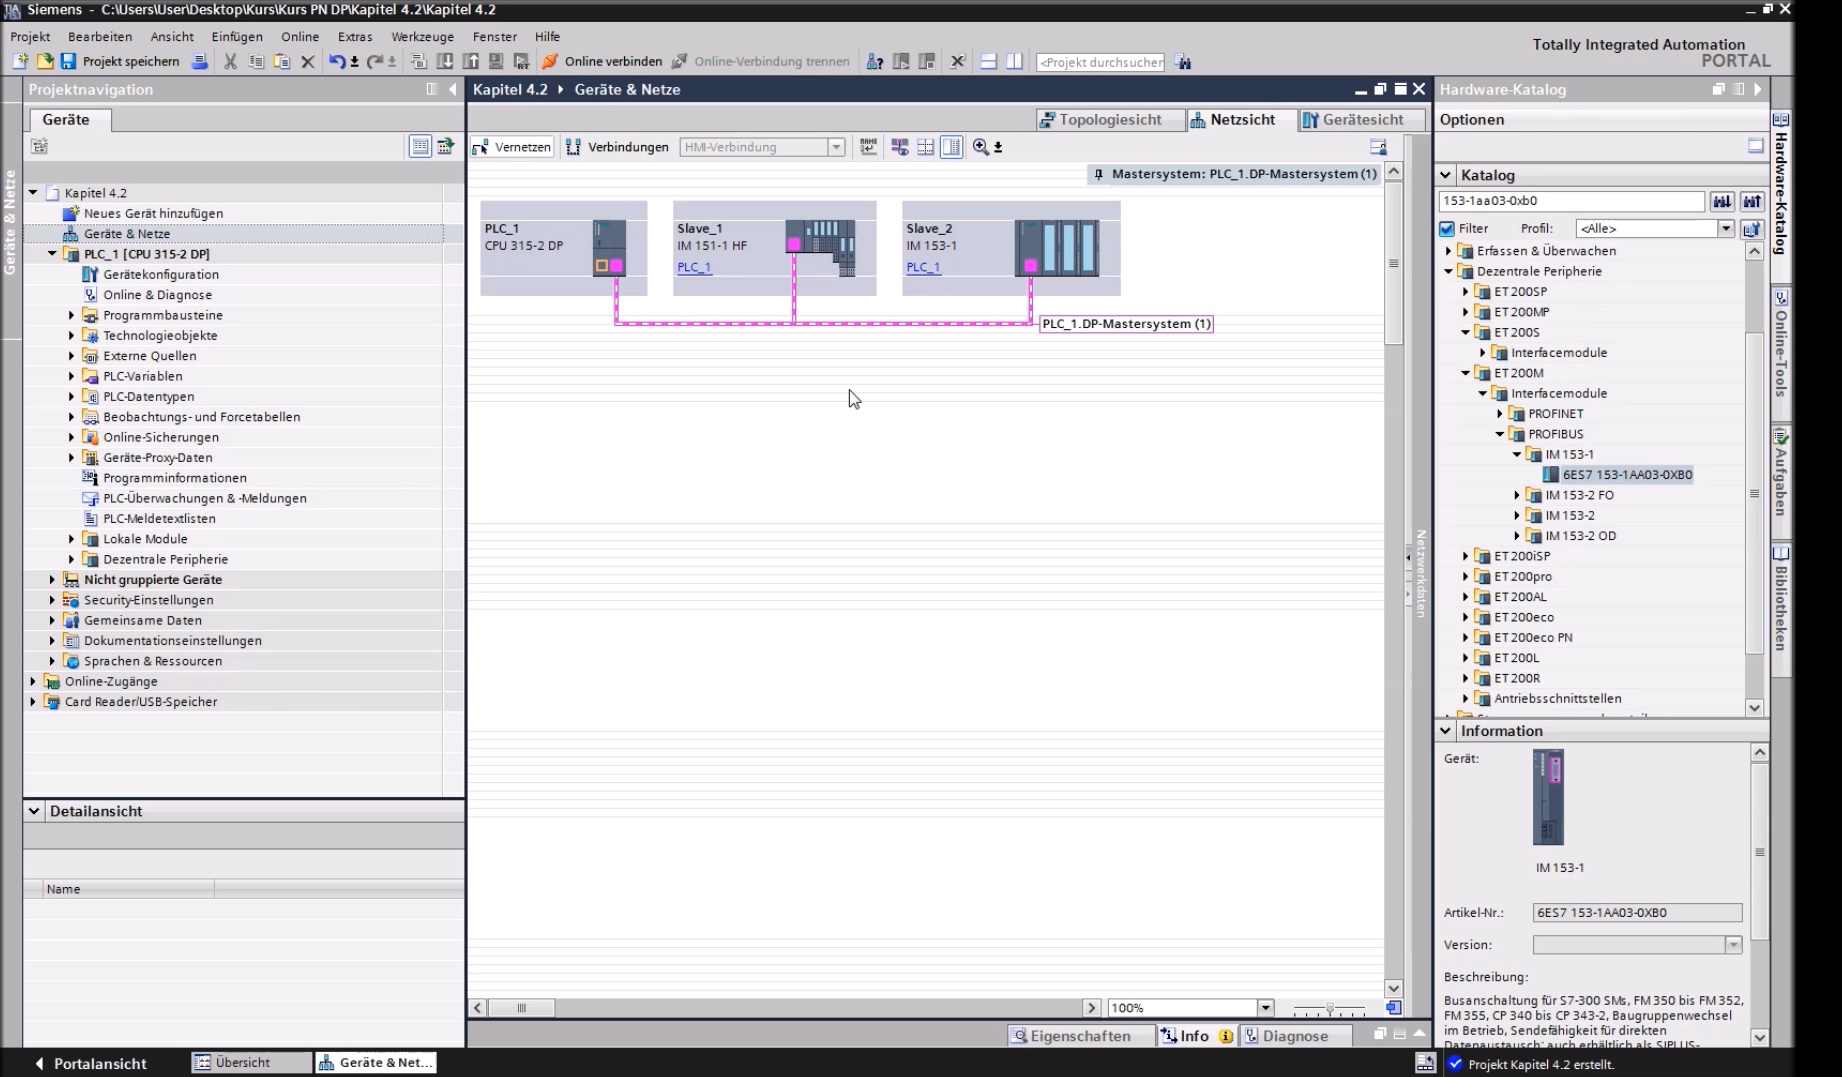This screenshot has width=1842, height=1077.
Task: Click the project search input field
Action: click(x=1100, y=62)
